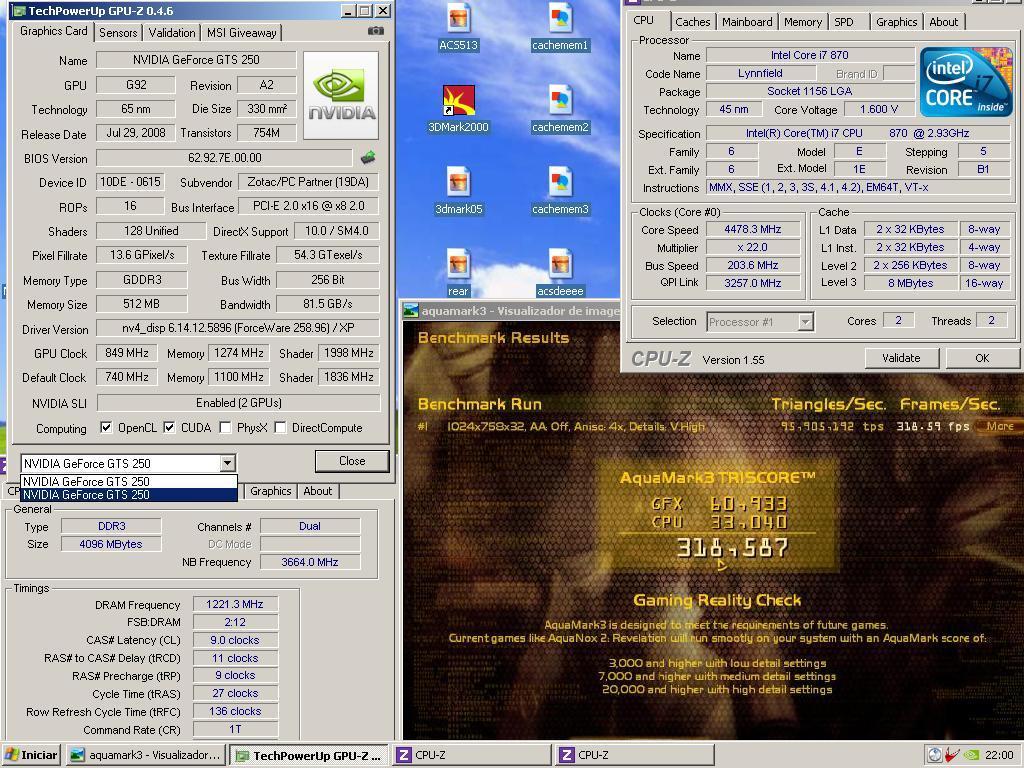Select the acsdeeee desktop icon
The image size is (1024, 768).
coord(560,273)
